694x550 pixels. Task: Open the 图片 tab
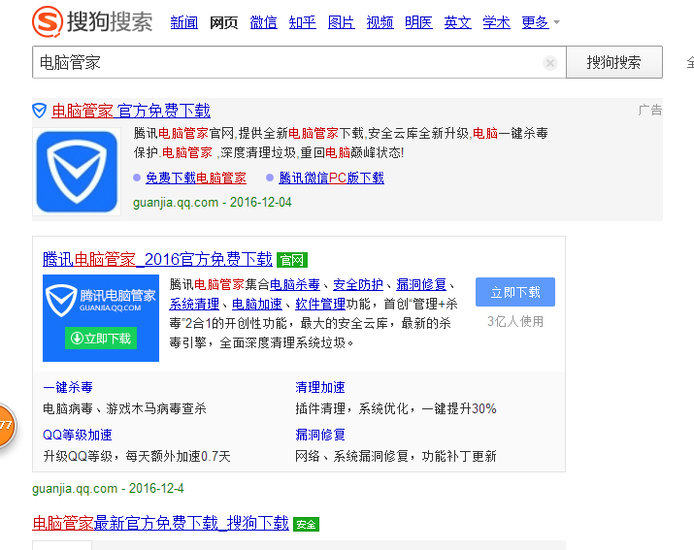(x=341, y=22)
